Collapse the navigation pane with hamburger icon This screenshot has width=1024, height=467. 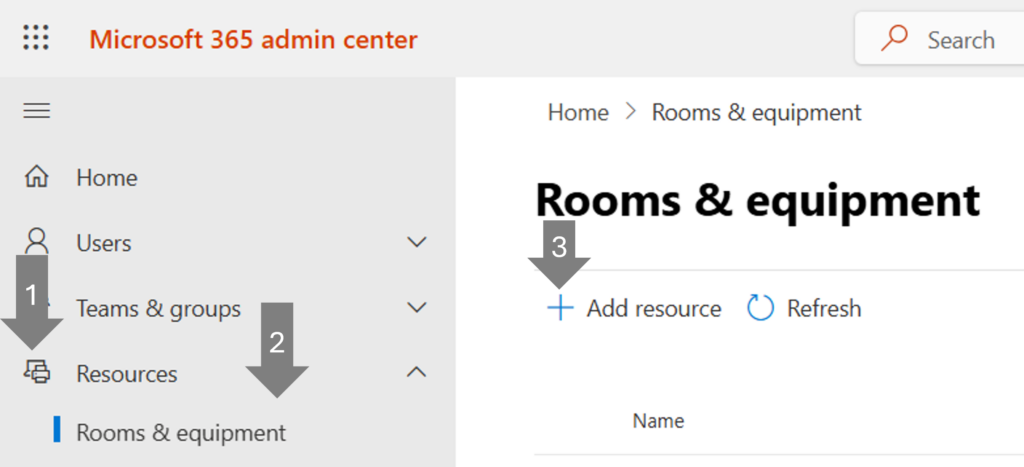click(x=37, y=110)
